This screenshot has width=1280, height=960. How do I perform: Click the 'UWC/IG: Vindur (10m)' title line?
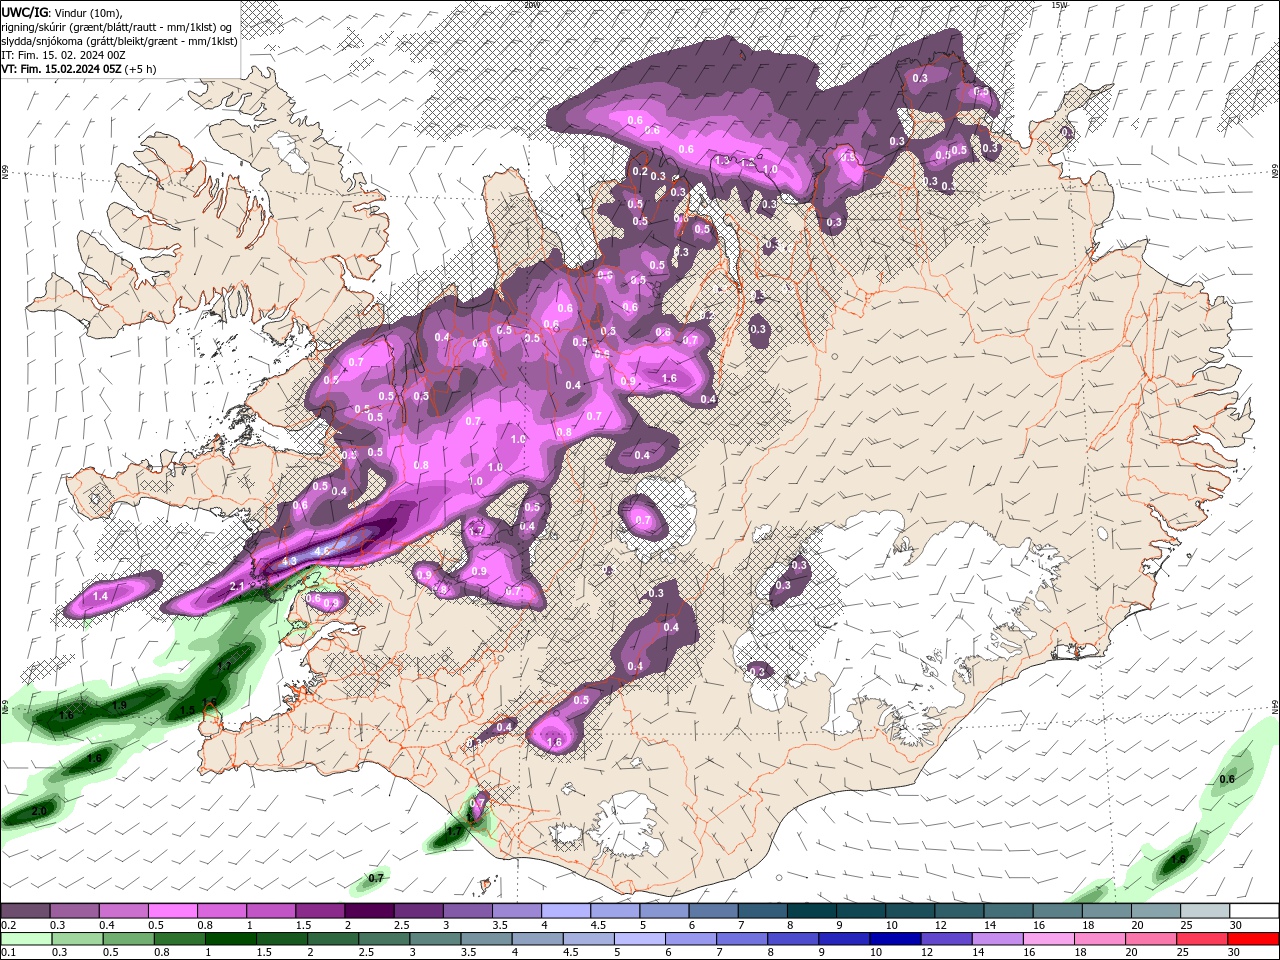(61, 12)
